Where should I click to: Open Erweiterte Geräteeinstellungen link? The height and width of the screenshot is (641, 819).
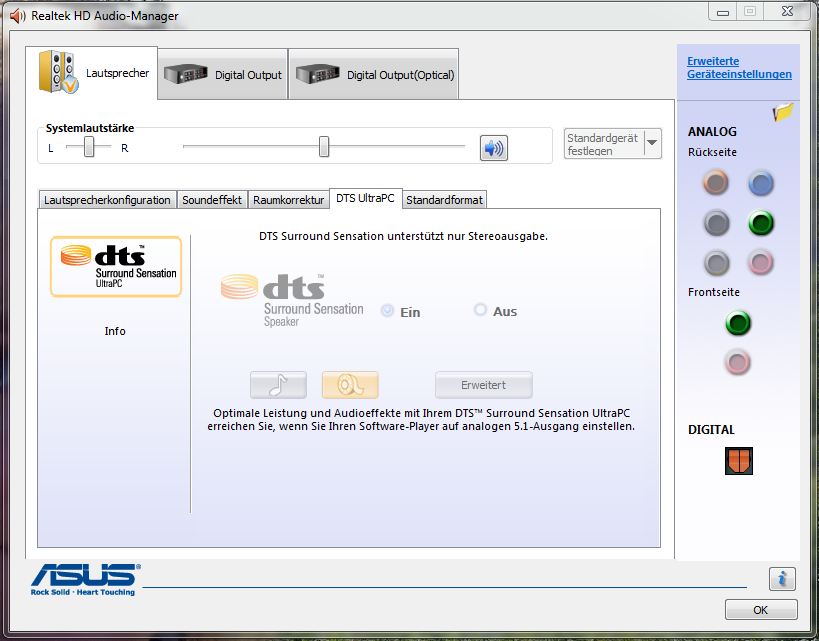coord(739,67)
